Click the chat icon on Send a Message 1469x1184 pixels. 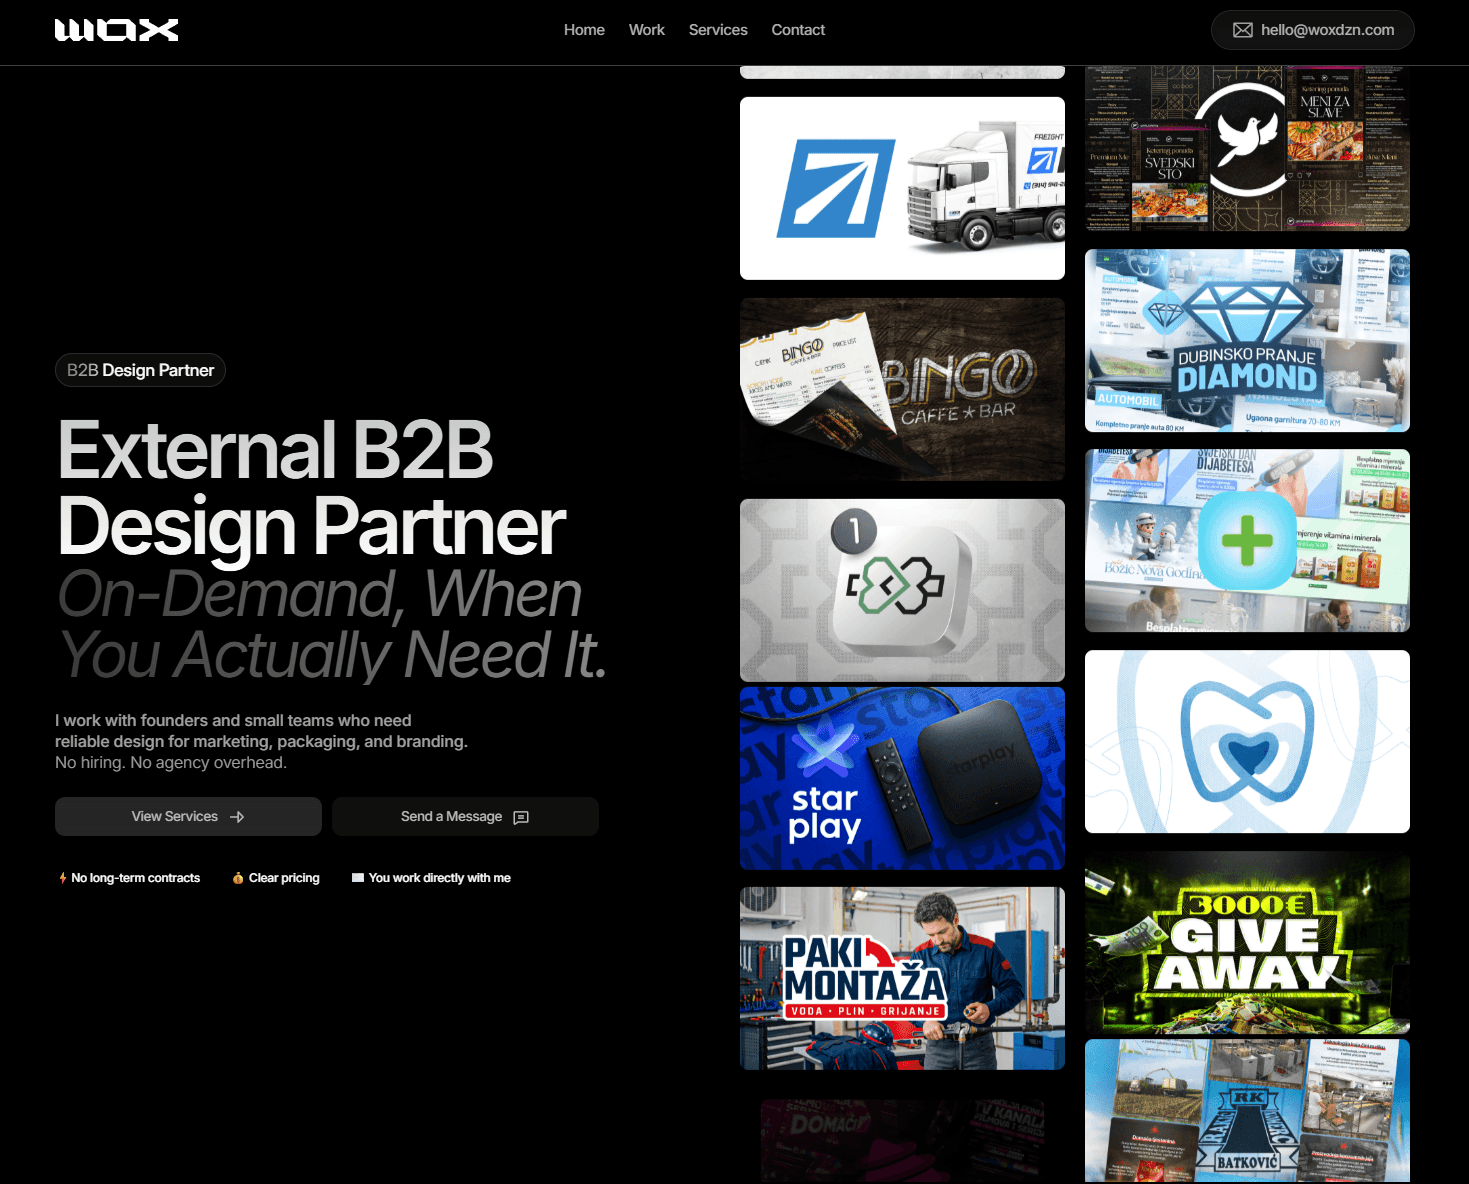[521, 817]
